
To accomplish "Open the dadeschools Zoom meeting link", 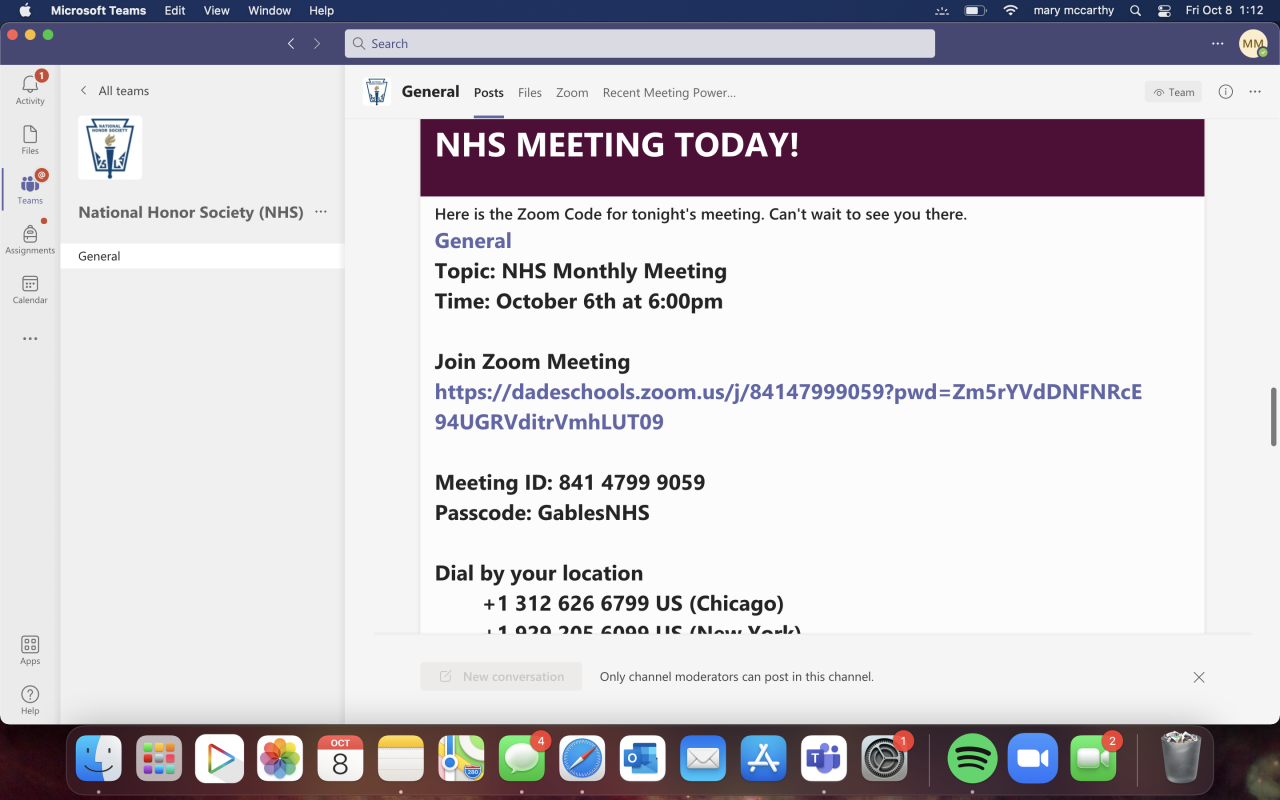I will [x=788, y=406].
